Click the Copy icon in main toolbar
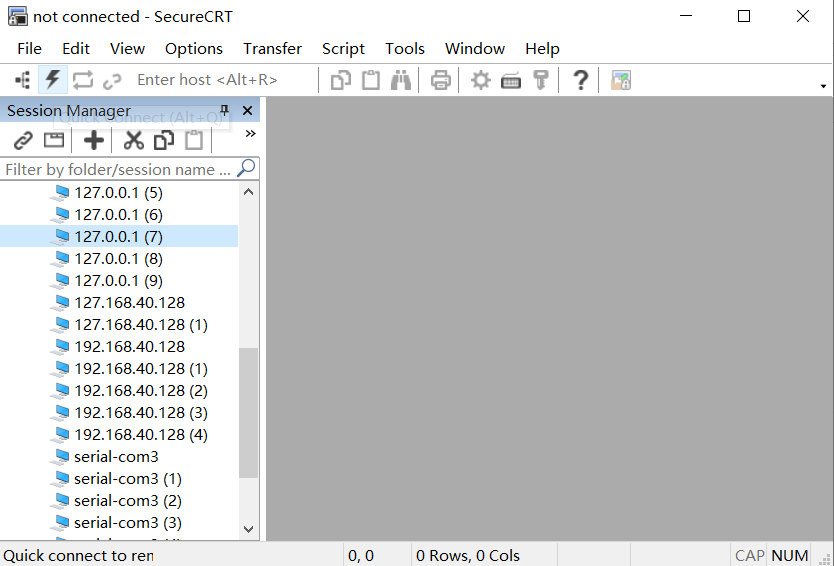 (340, 80)
